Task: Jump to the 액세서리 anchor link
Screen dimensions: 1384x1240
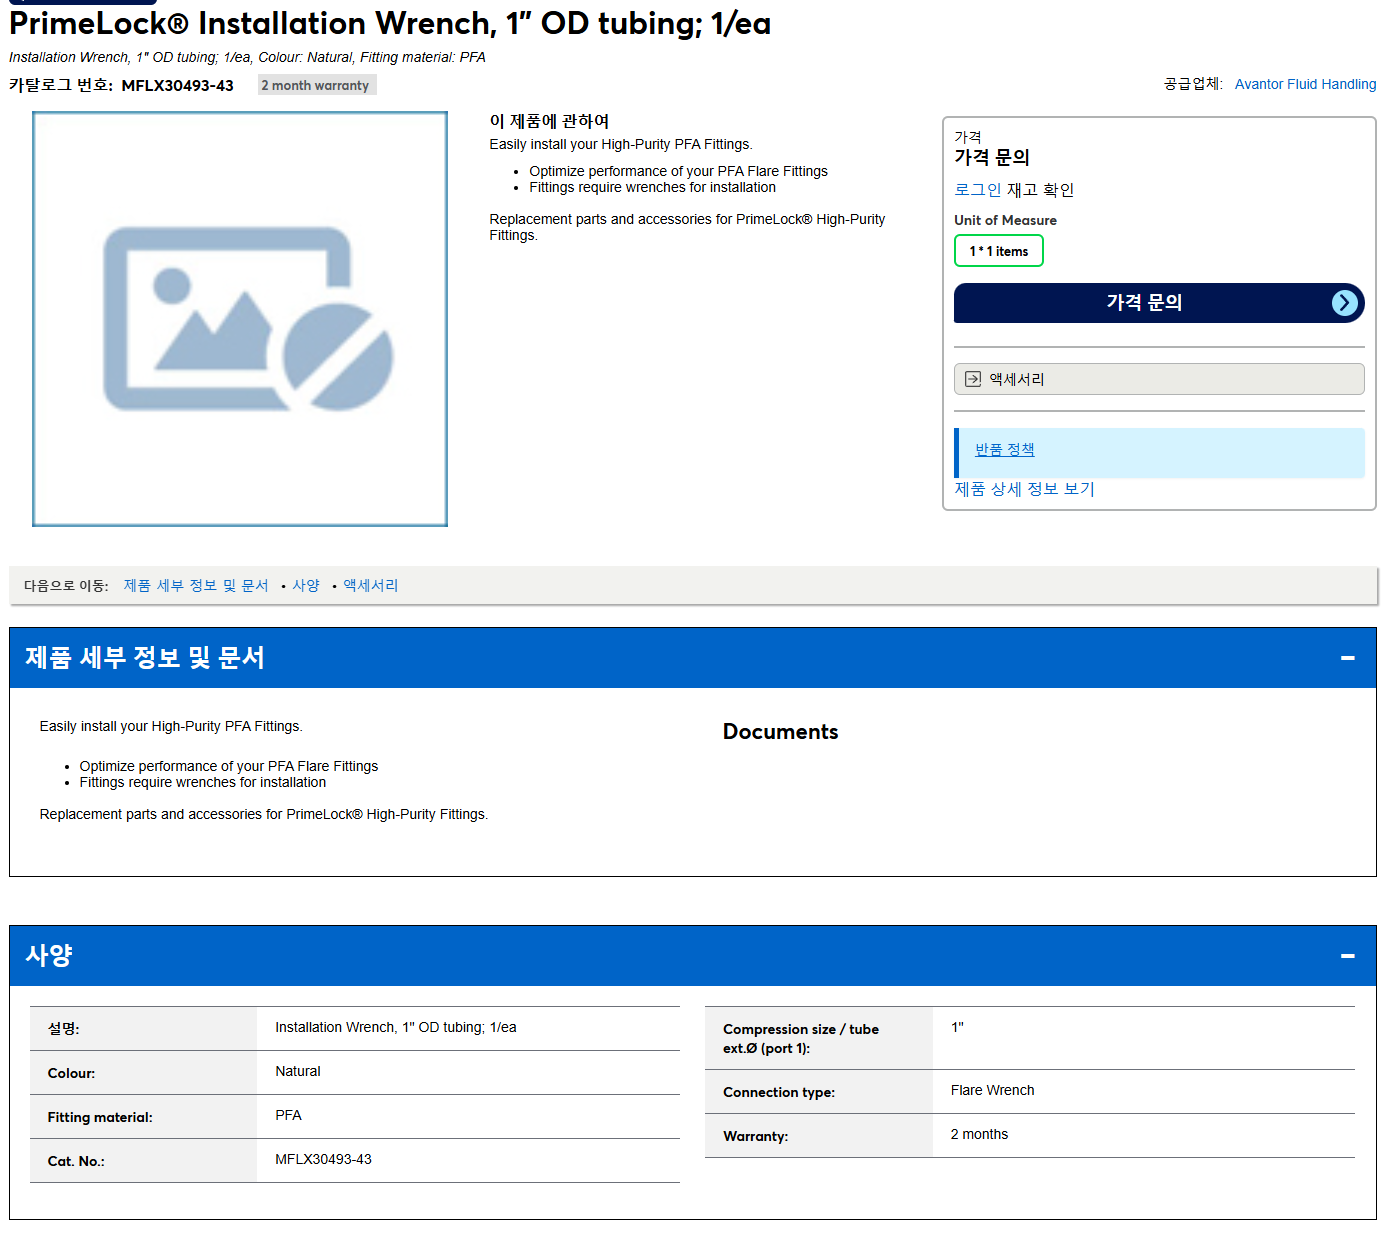Action: pyautogui.click(x=371, y=586)
